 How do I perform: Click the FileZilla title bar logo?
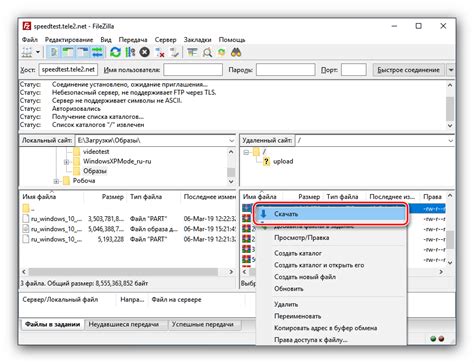(x=26, y=26)
